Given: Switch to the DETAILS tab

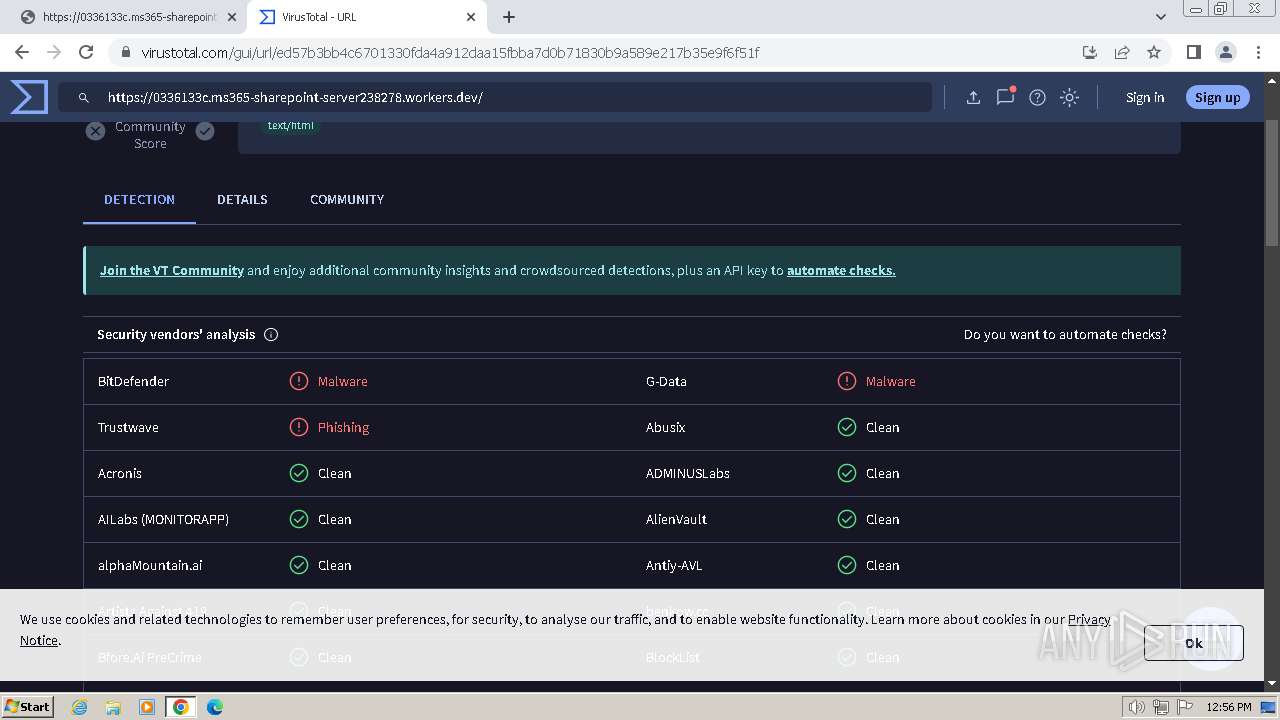Looking at the screenshot, I should (242, 199).
